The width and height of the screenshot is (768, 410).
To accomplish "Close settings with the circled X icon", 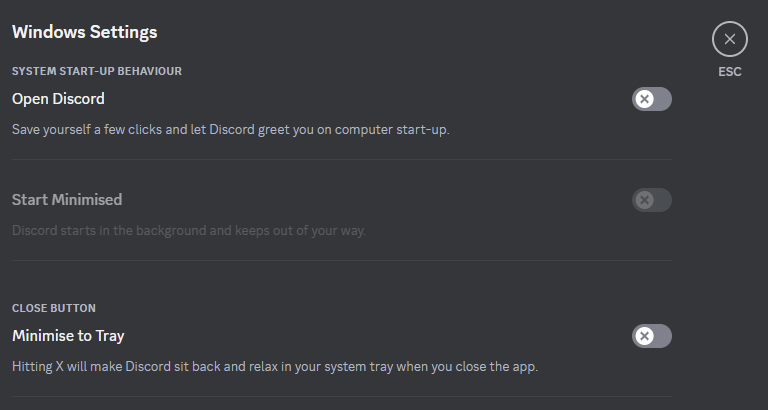I will point(730,40).
